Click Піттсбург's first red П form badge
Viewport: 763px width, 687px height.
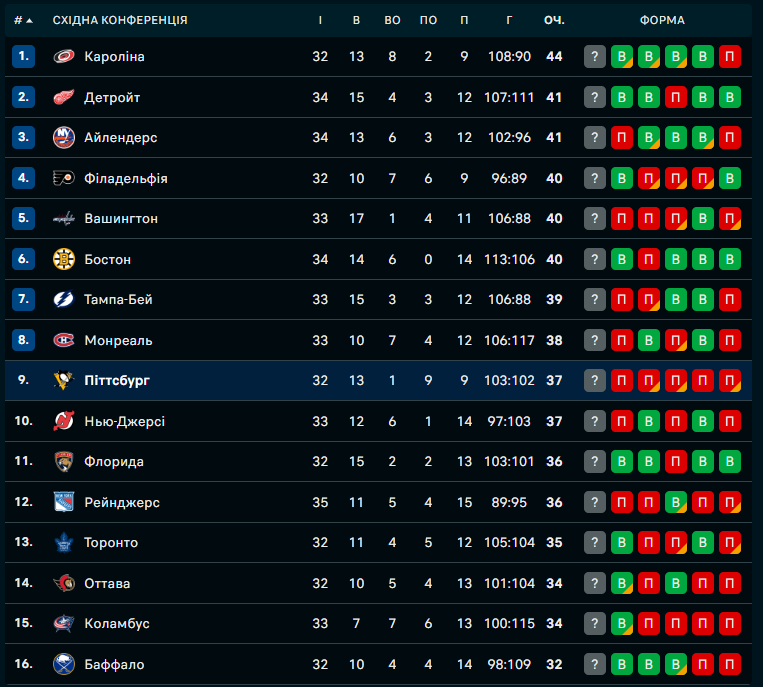pyautogui.click(x=622, y=380)
